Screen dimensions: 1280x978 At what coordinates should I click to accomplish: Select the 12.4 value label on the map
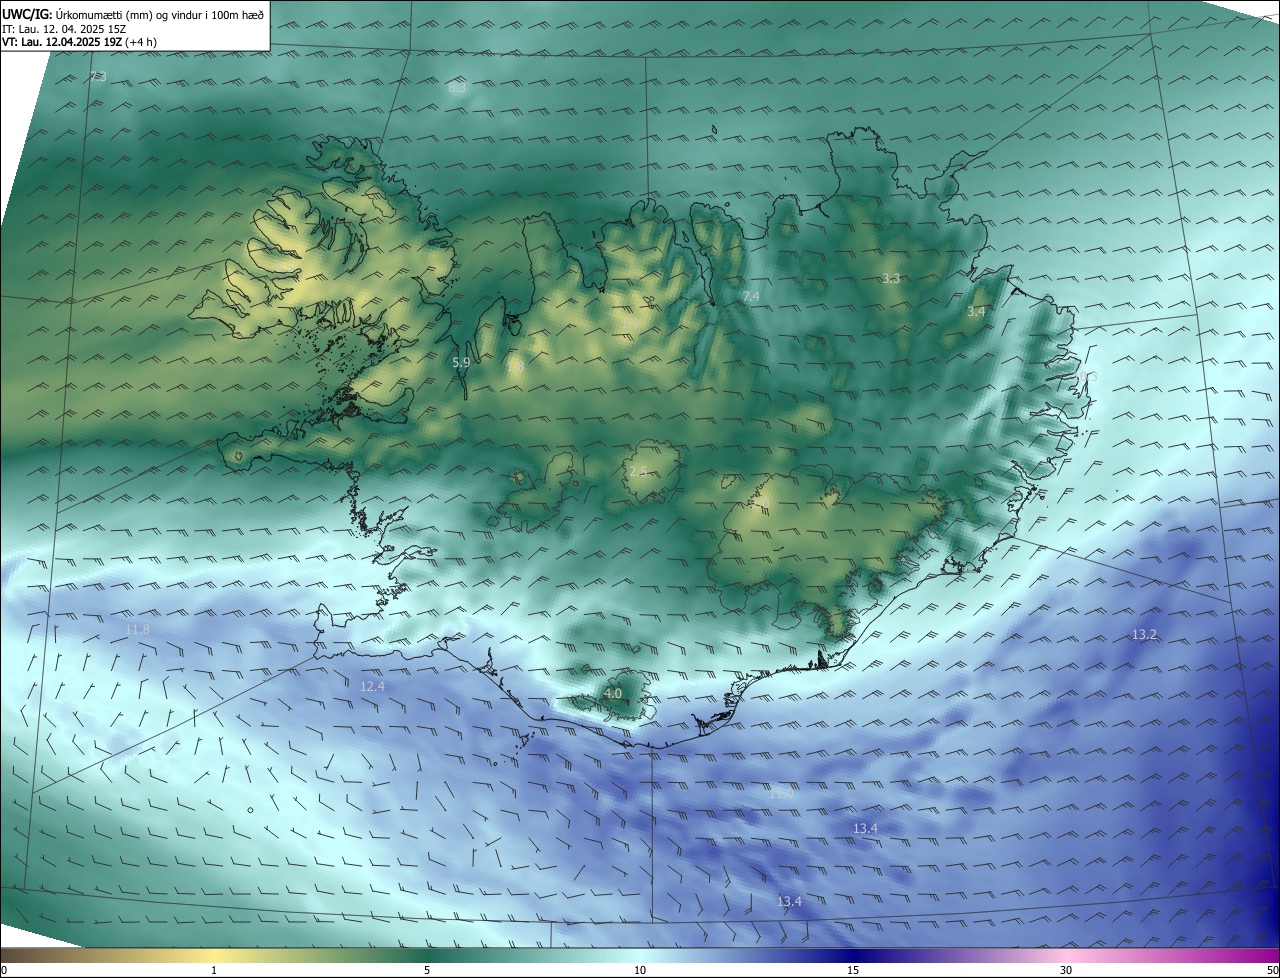click(372, 686)
